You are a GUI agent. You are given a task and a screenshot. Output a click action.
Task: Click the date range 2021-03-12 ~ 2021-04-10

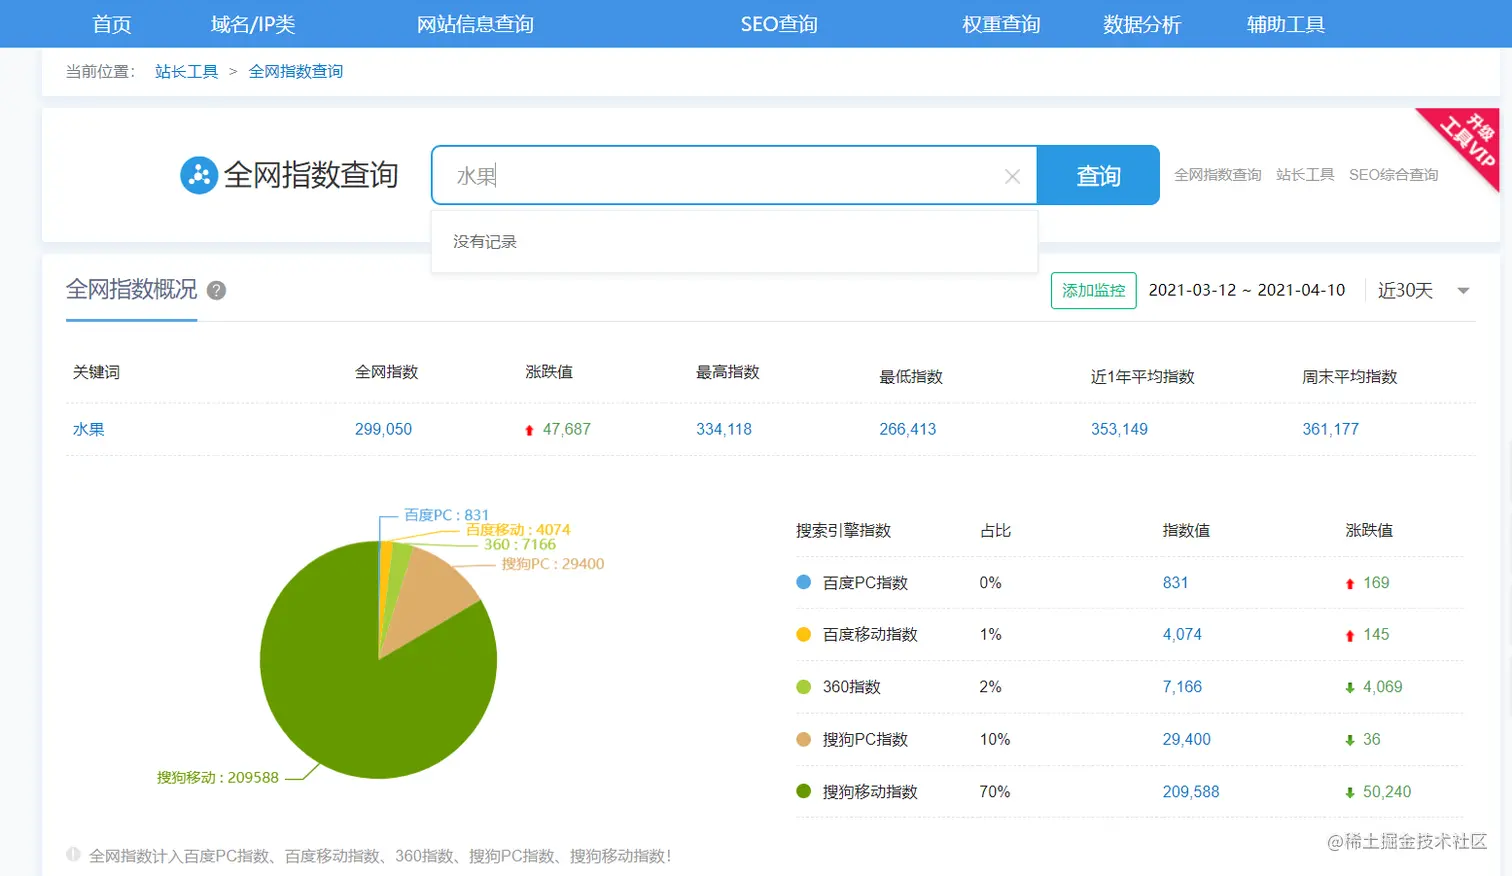(x=1246, y=290)
